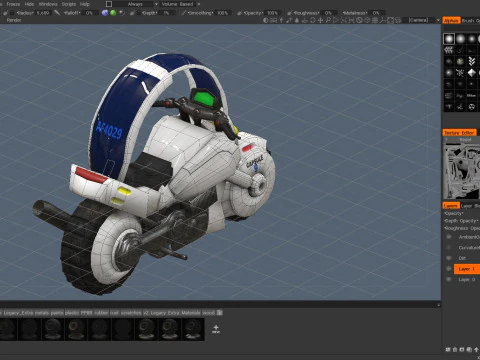Click the pressure icon before Opacity
The height and width of the screenshot is (360, 480).
pos(239,13)
